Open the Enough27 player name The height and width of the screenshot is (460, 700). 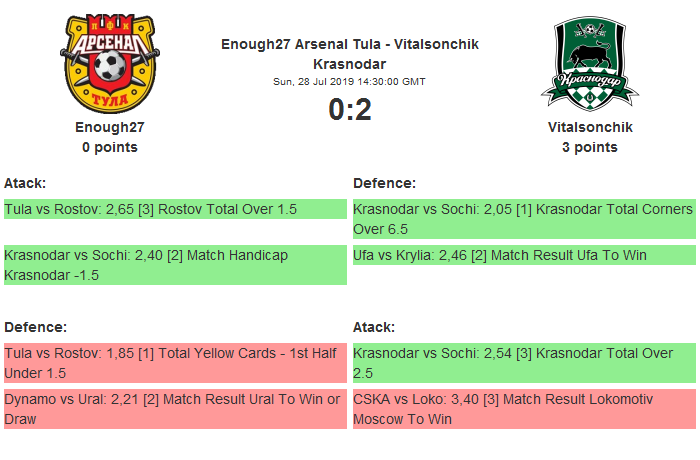point(110,127)
